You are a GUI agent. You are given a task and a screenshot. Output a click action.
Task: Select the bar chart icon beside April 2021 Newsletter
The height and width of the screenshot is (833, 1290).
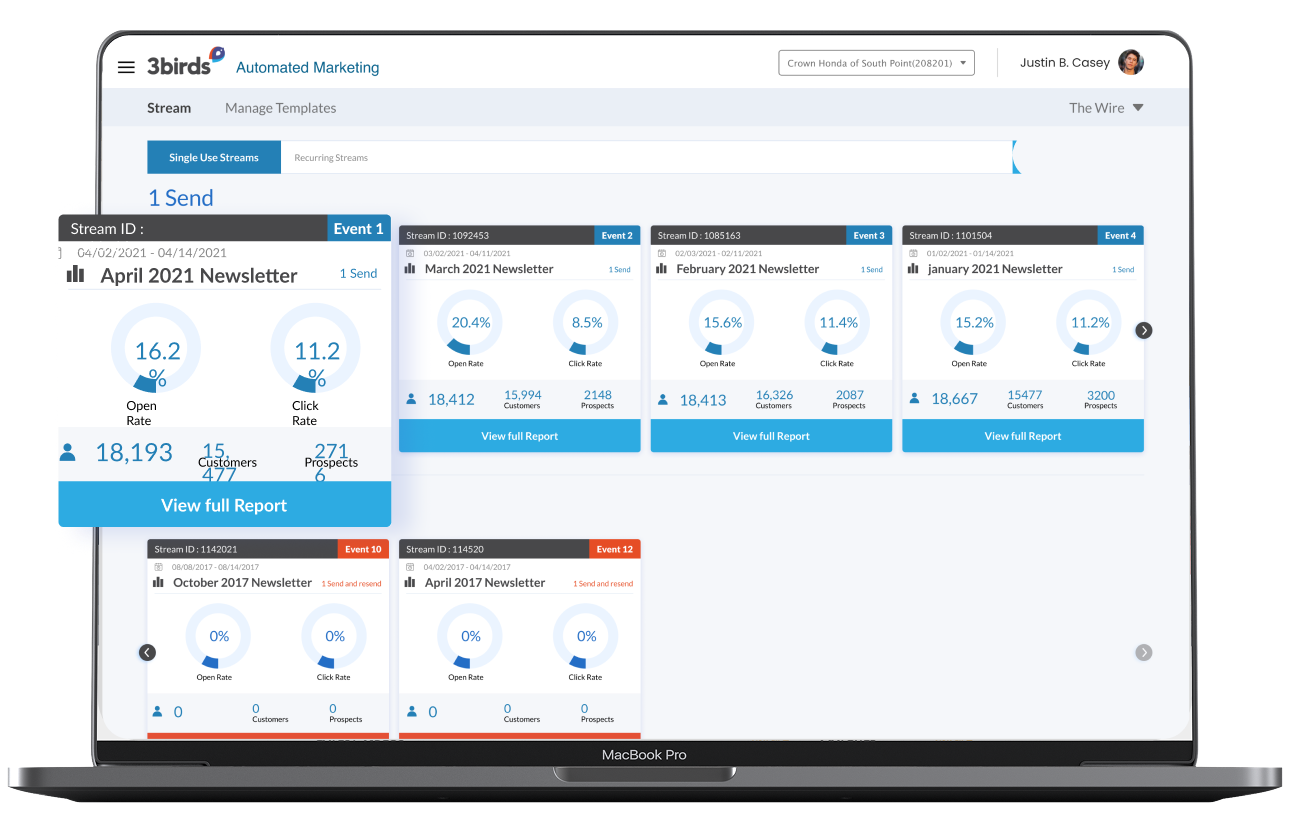coord(76,274)
